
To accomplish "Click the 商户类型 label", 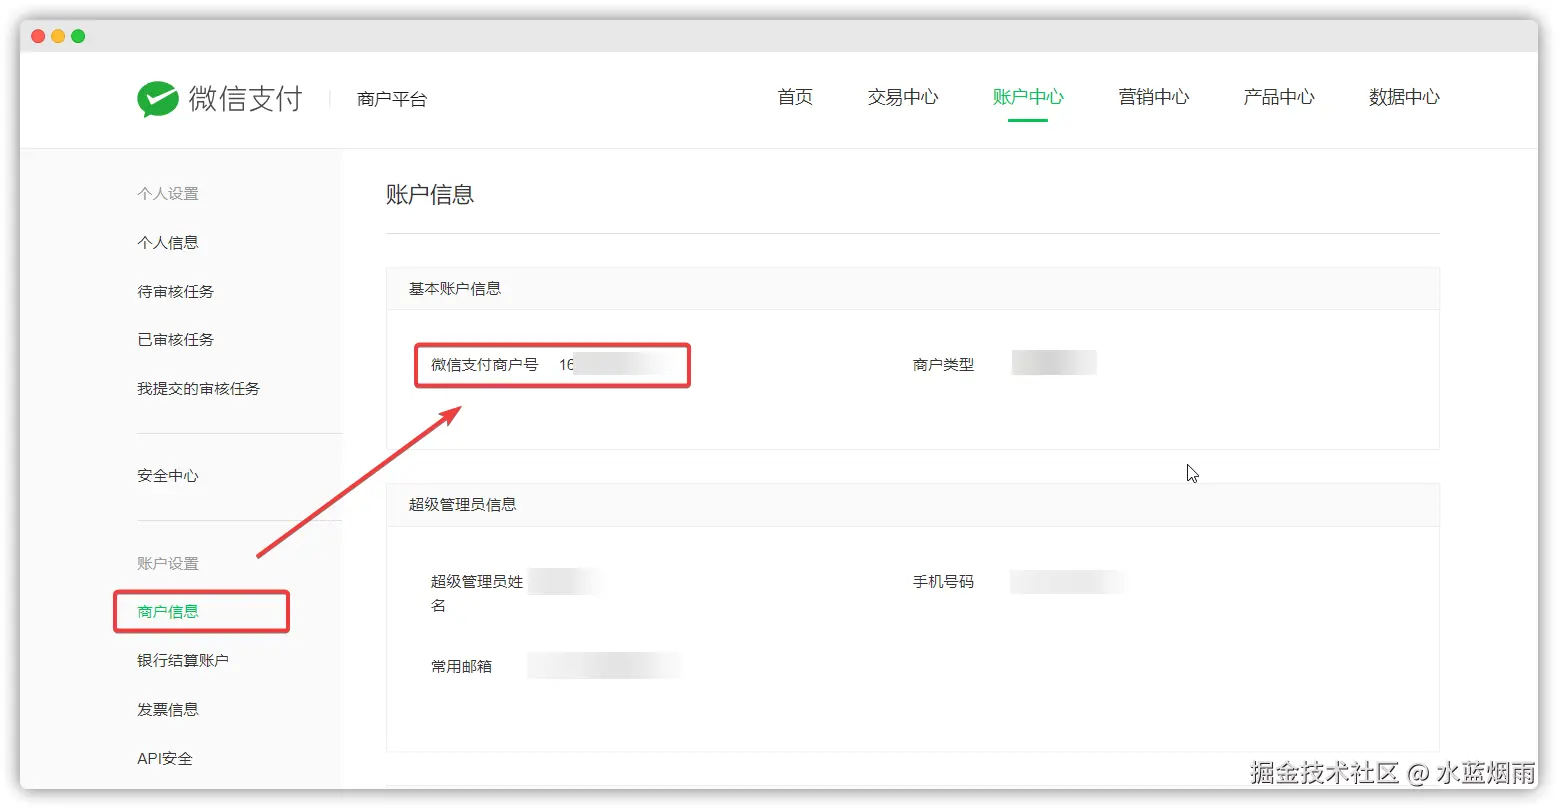I will click(943, 365).
